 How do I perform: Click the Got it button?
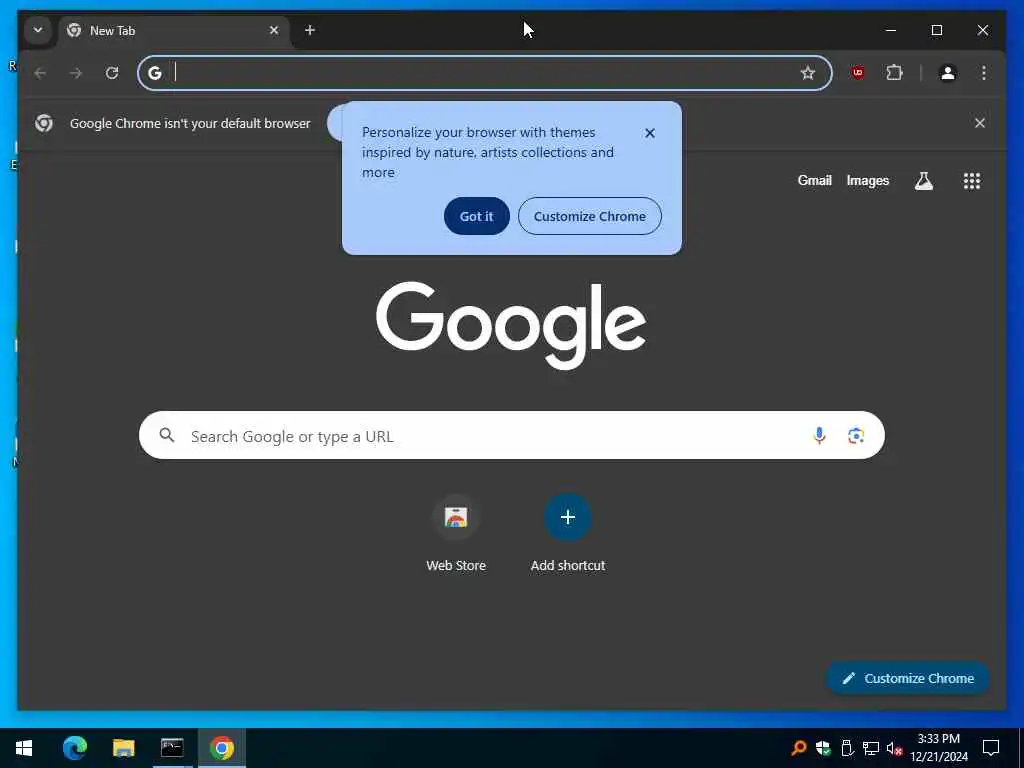(477, 216)
